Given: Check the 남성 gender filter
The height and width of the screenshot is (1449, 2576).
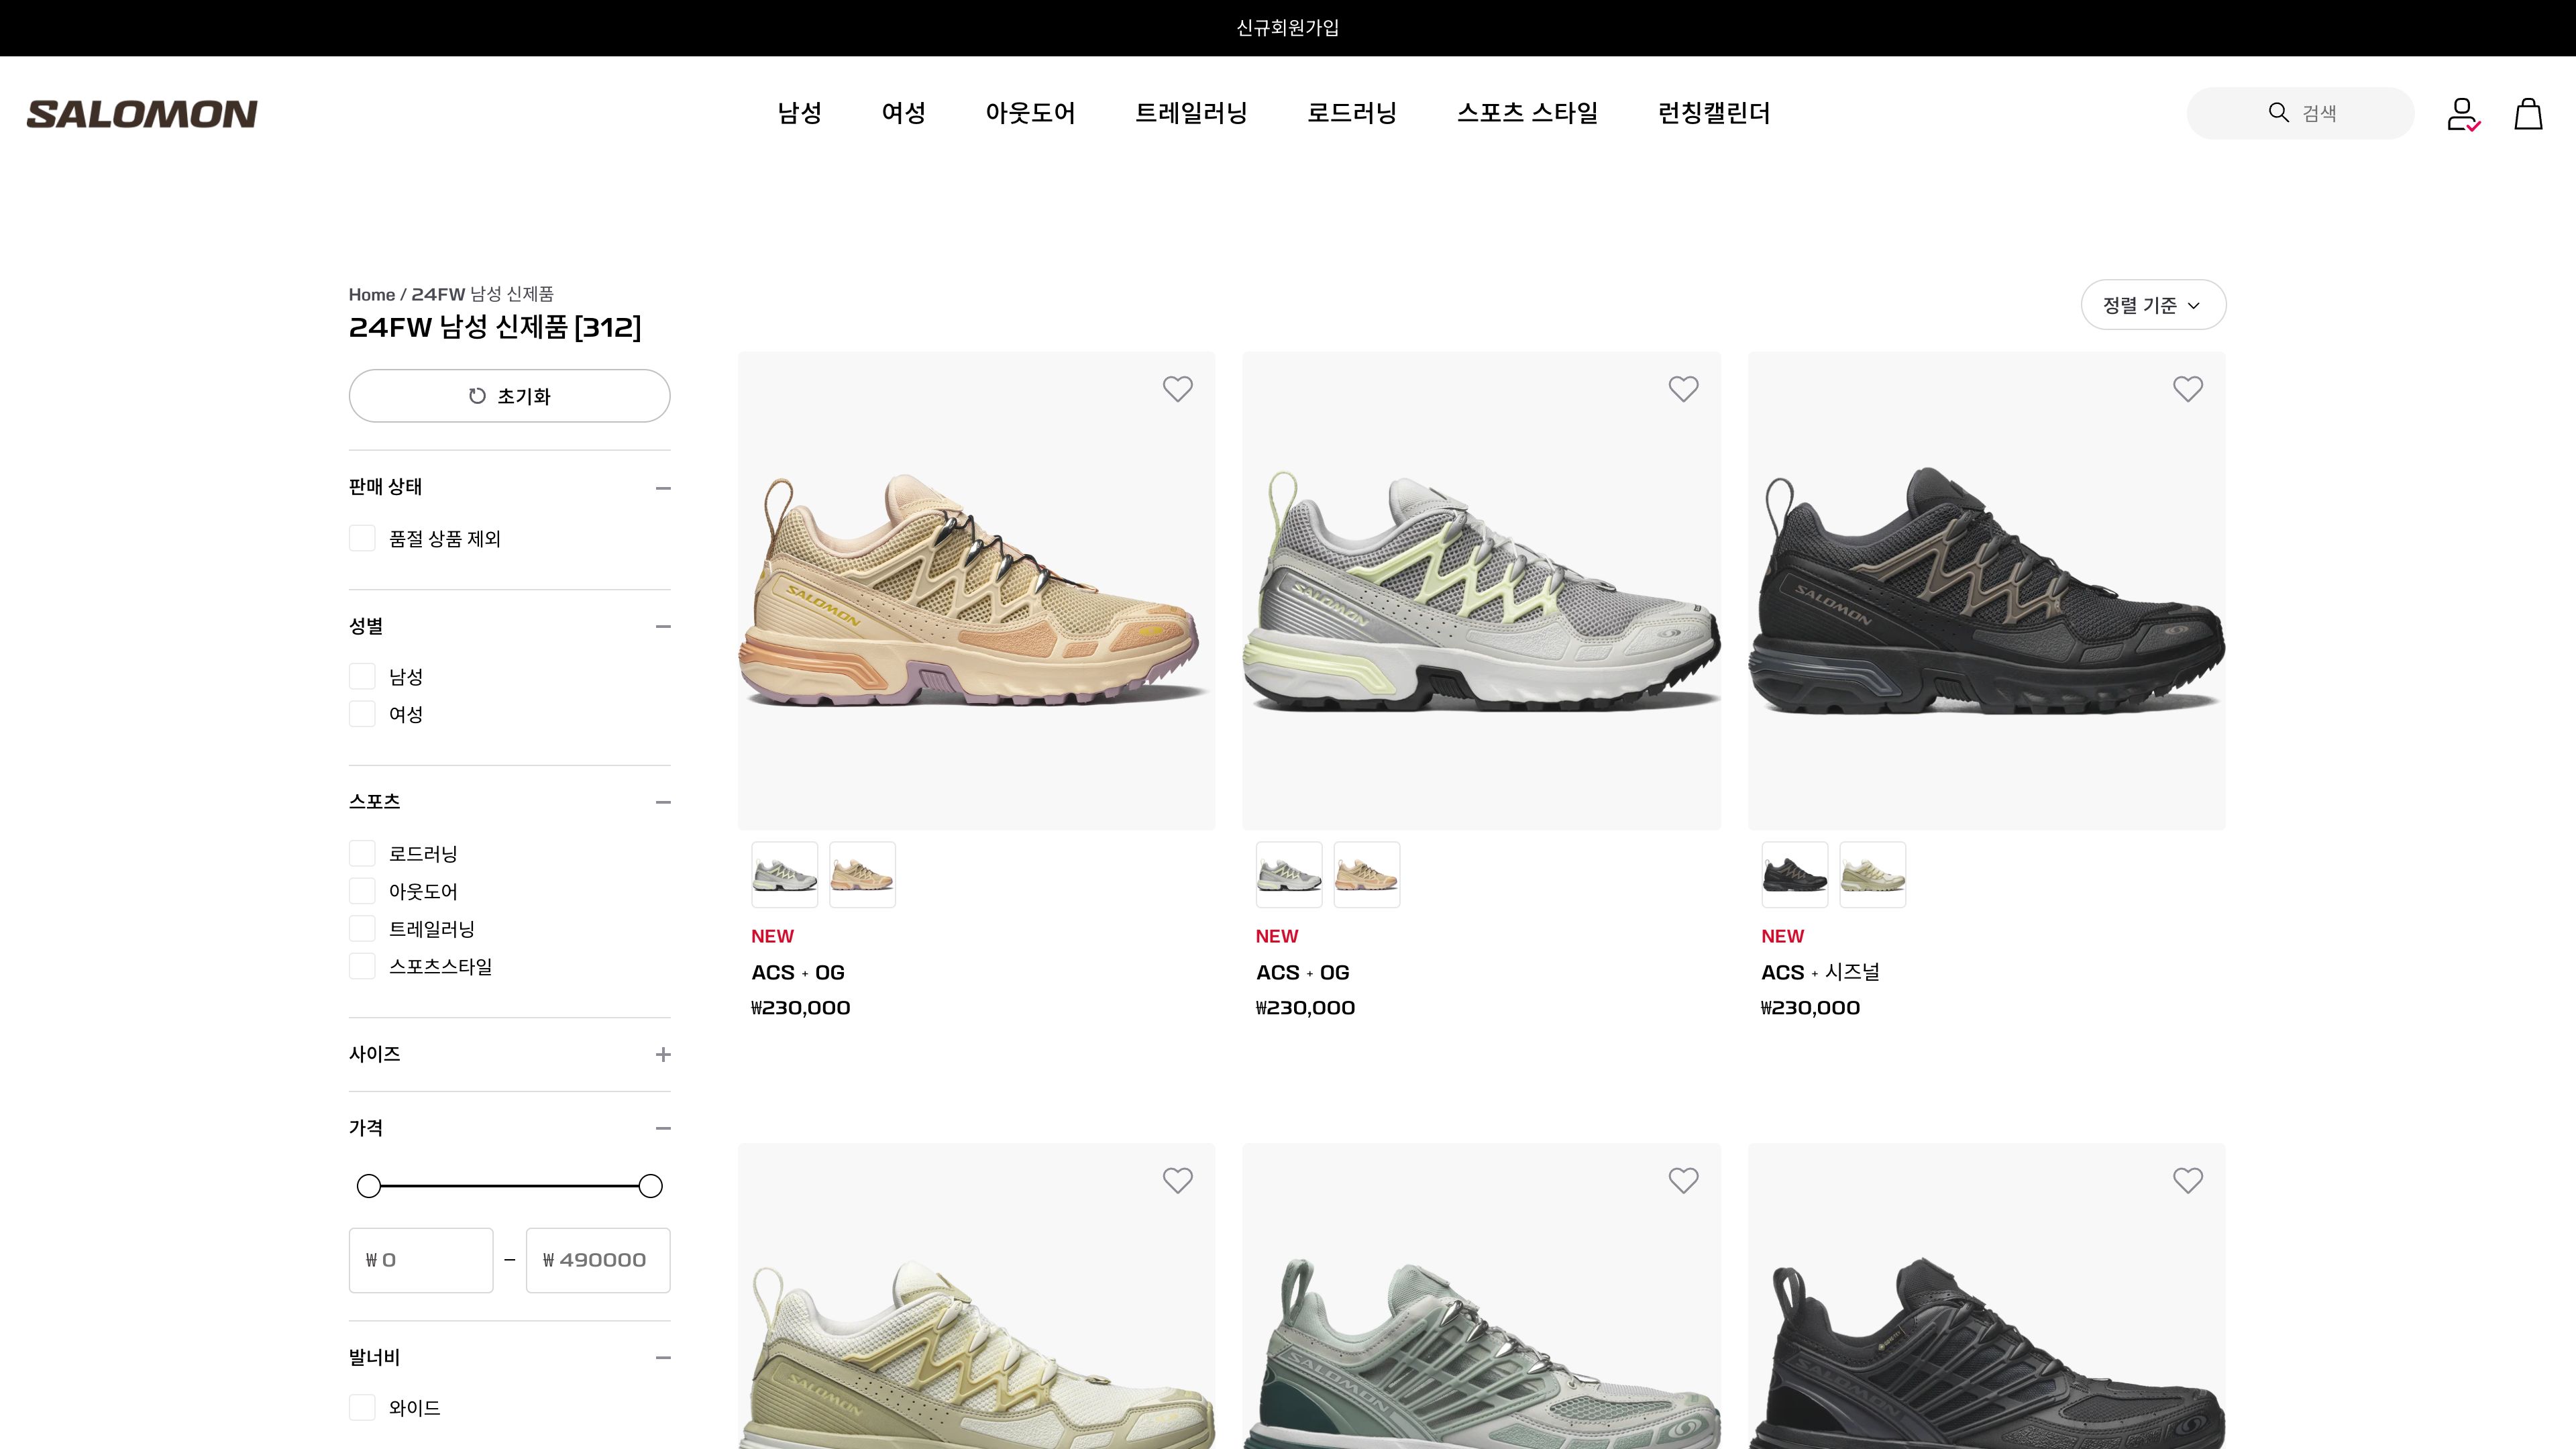Looking at the screenshot, I should pyautogui.click(x=362, y=676).
